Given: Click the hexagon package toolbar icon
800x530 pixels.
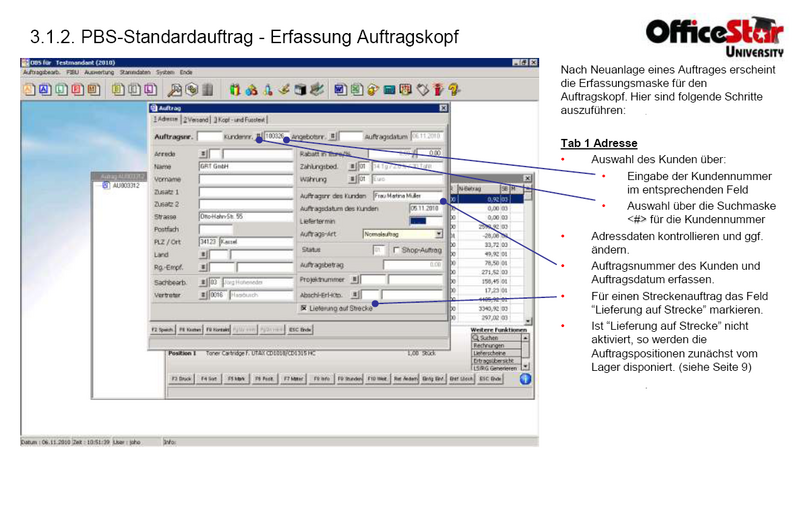Looking at the screenshot, I should tap(191, 90).
